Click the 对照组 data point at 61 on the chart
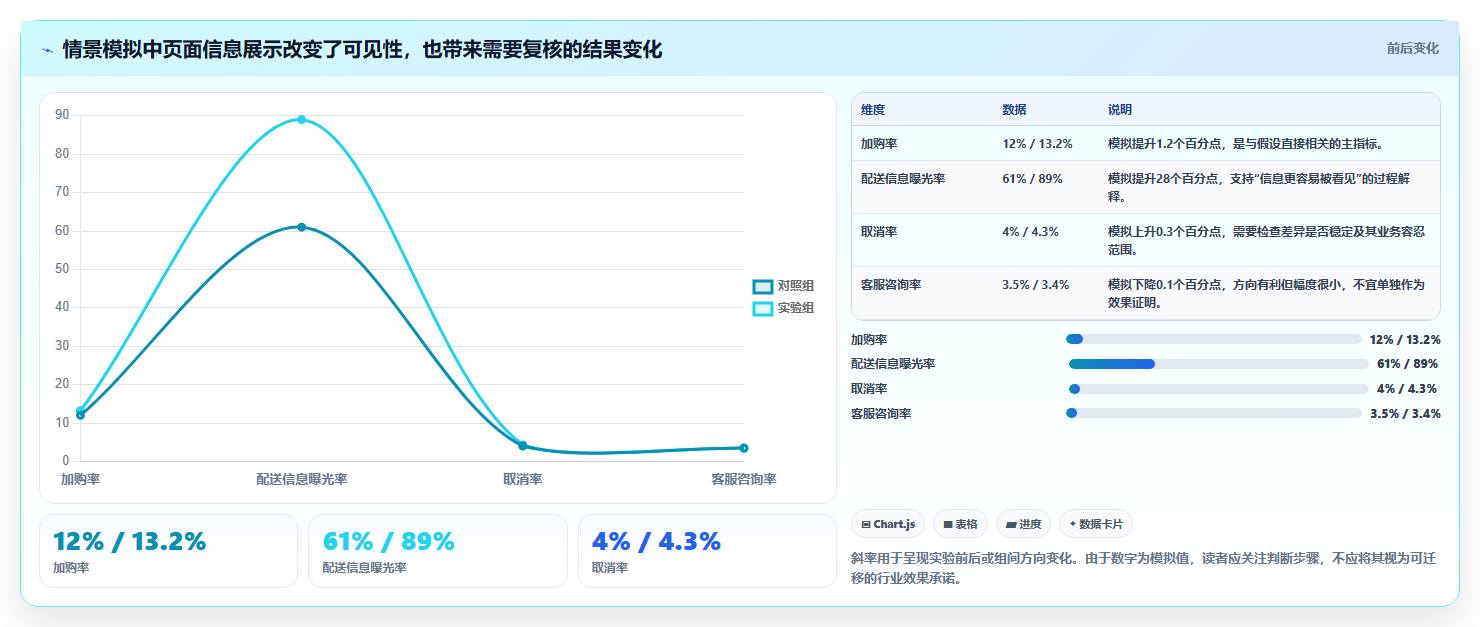The height and width of the screenshot is (627, 1480). tap(301, 227)
